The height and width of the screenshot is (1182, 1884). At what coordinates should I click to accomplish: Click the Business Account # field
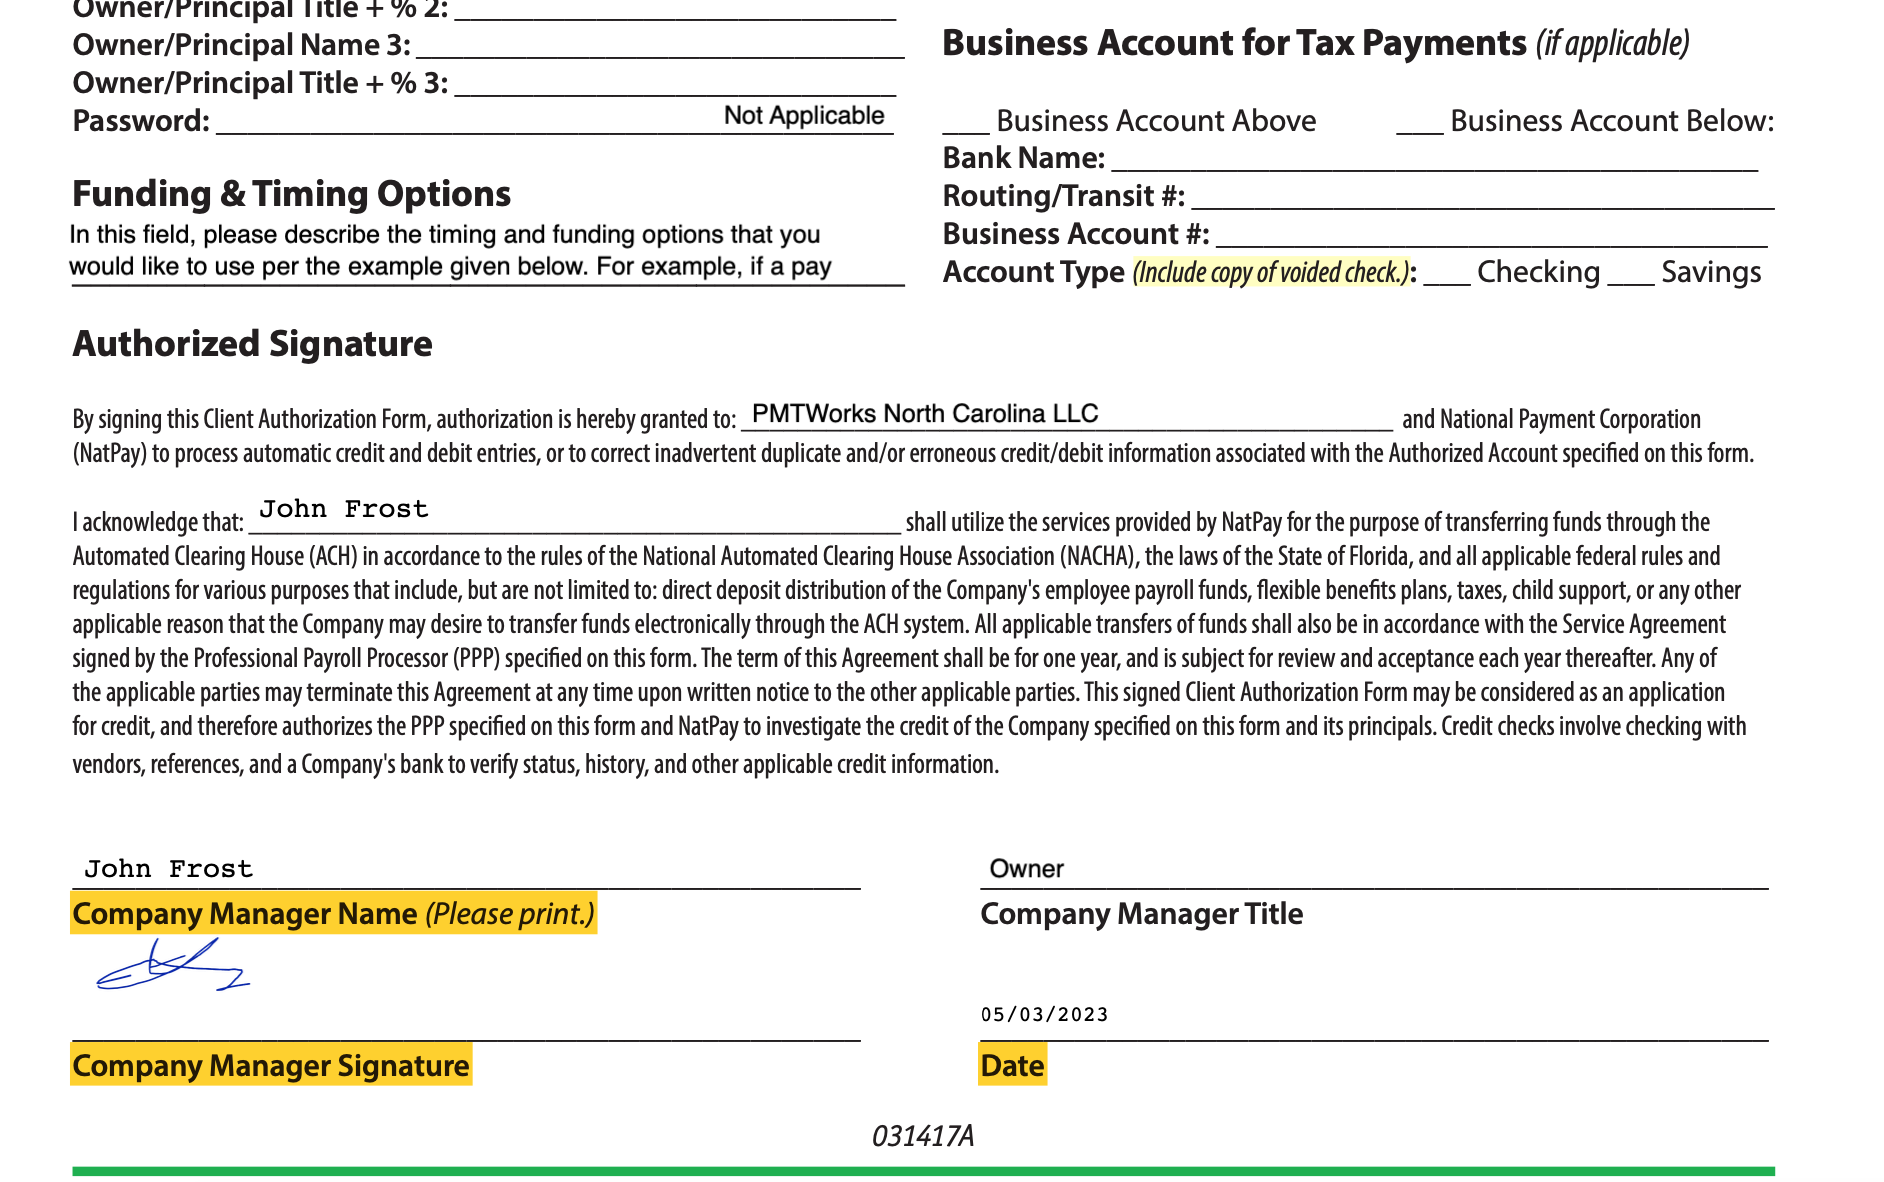[1490, 235]
